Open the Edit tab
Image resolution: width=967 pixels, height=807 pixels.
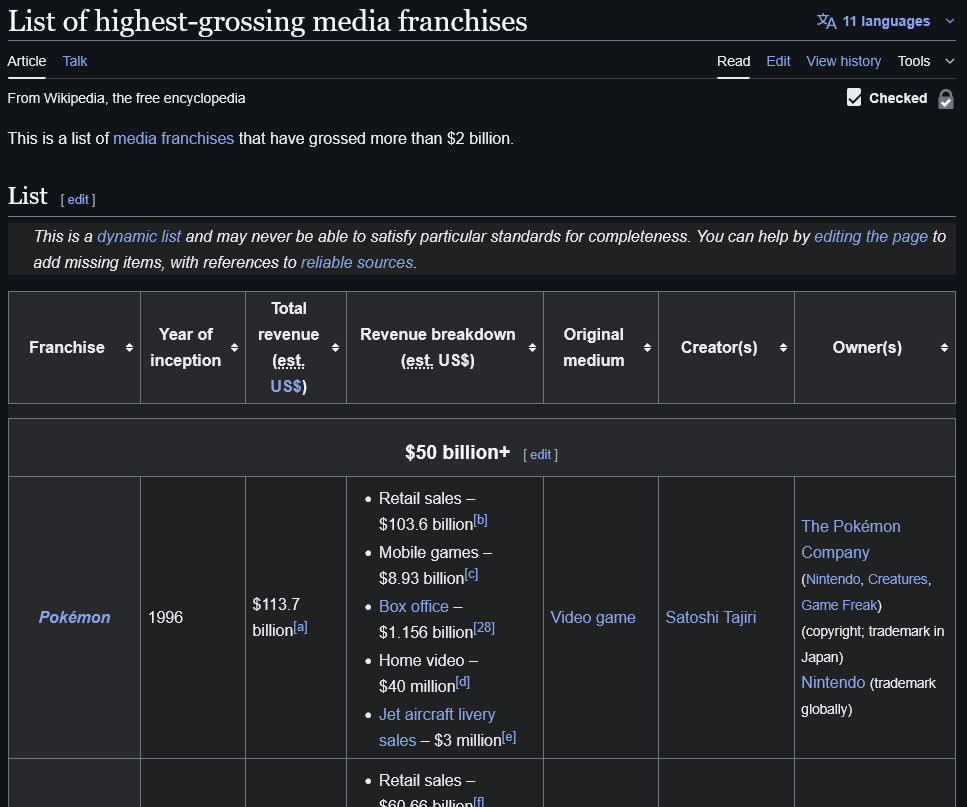778,61
